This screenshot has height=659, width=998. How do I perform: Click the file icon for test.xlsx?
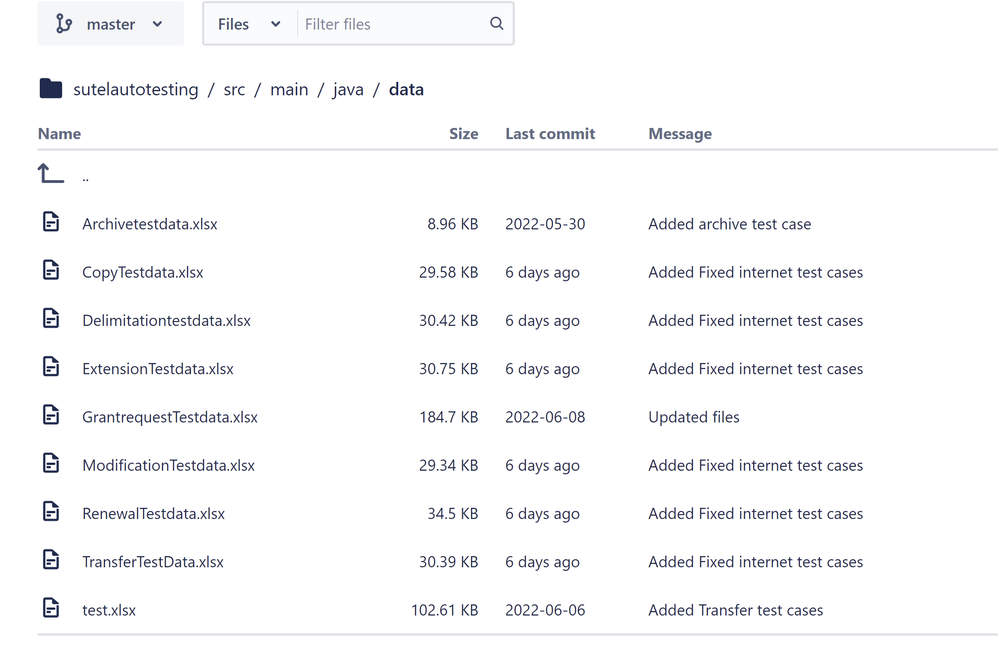(51, 608)
